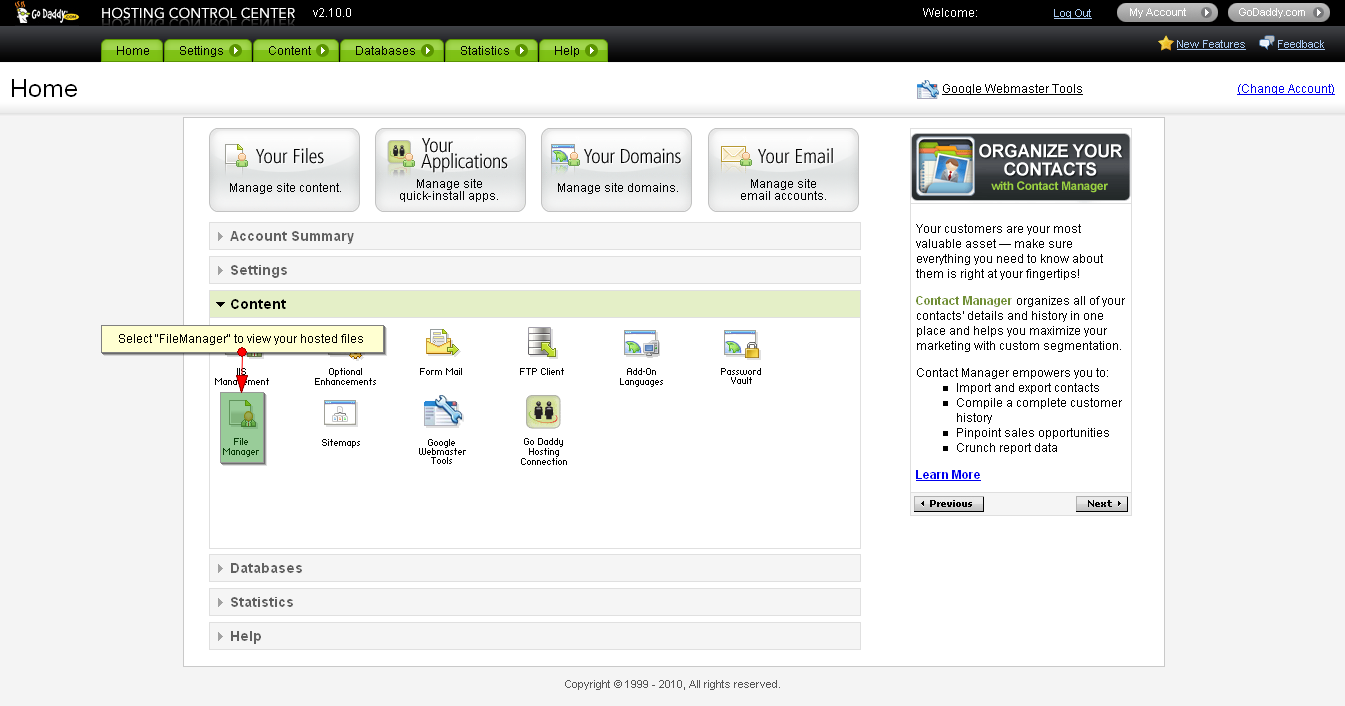Viewport: 1345px width, 706px height.
Task: Click the Log Out link
Action: pos(1072,13)
